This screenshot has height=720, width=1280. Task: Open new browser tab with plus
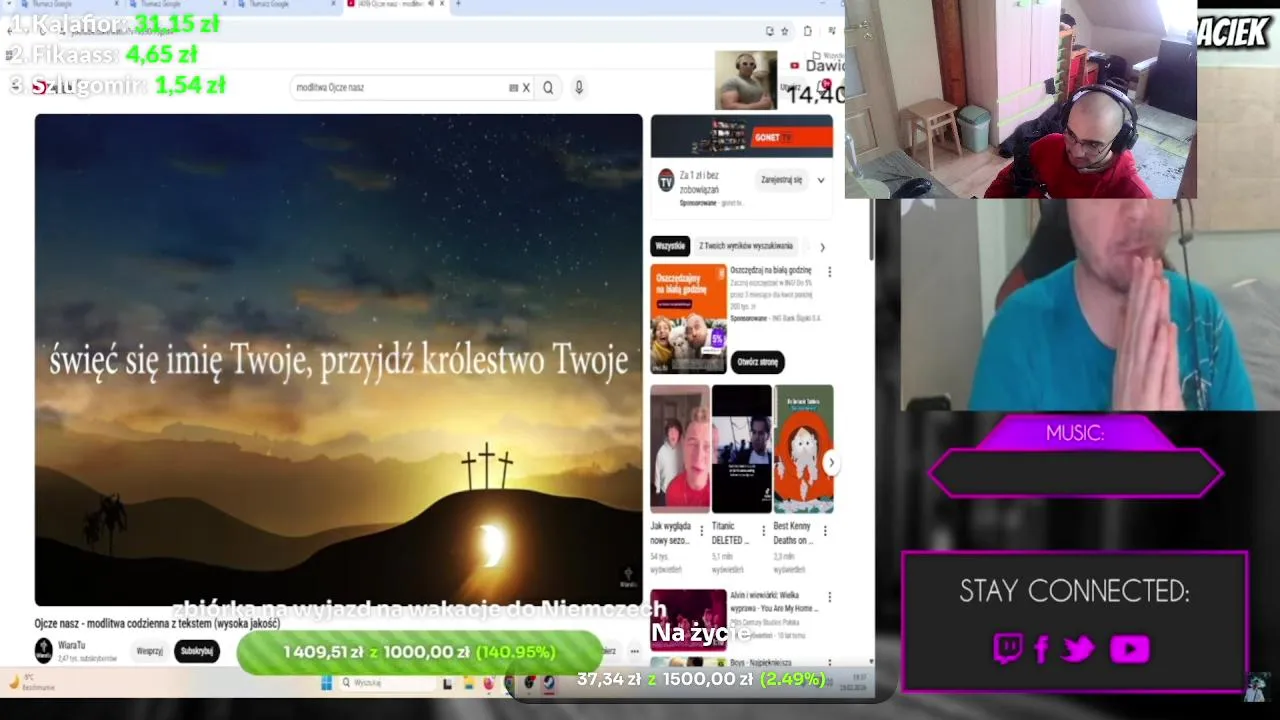[458, 4]
